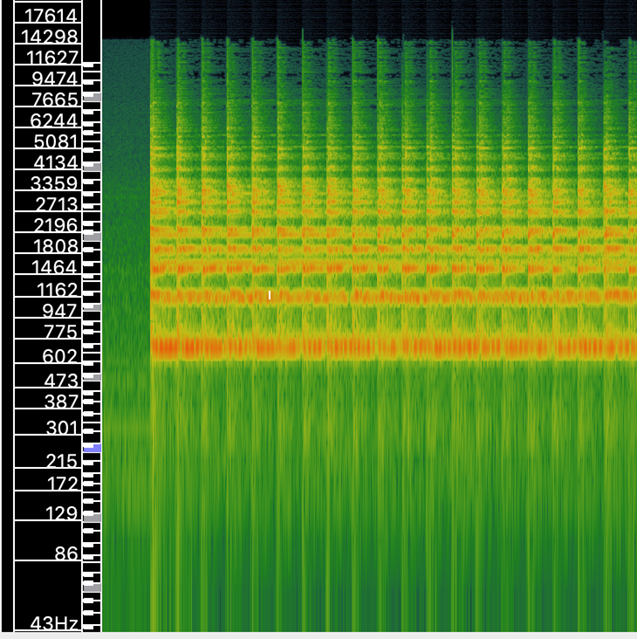Image resolution: width=637 pixels, height=639 pixels.
Task: Select the 301 Hz scale label
Action: [x=60, y=428]
